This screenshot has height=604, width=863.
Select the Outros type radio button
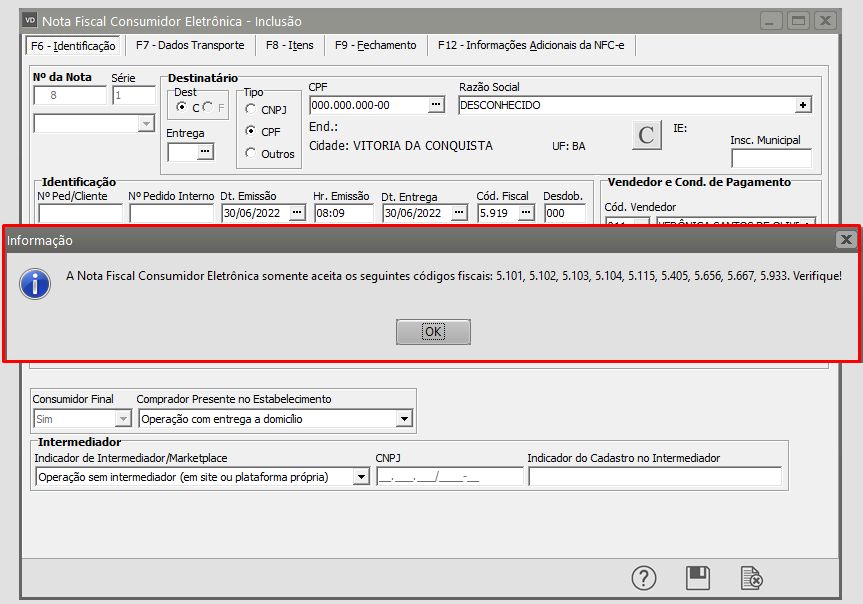[x=251, y=153]
